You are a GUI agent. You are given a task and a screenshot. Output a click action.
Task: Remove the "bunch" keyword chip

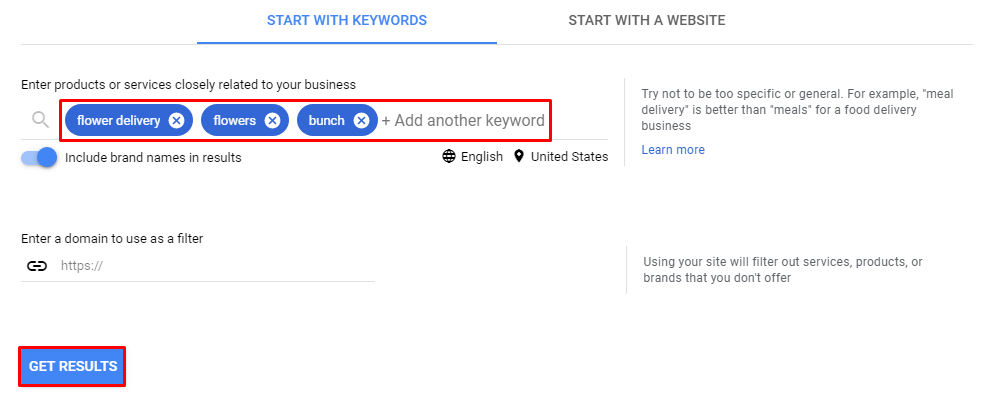click(361, 120)
